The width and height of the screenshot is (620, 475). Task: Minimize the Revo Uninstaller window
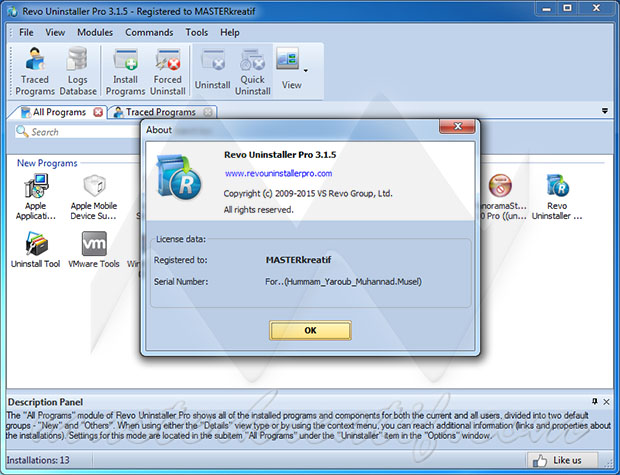pyautogui.click(x=547, y=9)
